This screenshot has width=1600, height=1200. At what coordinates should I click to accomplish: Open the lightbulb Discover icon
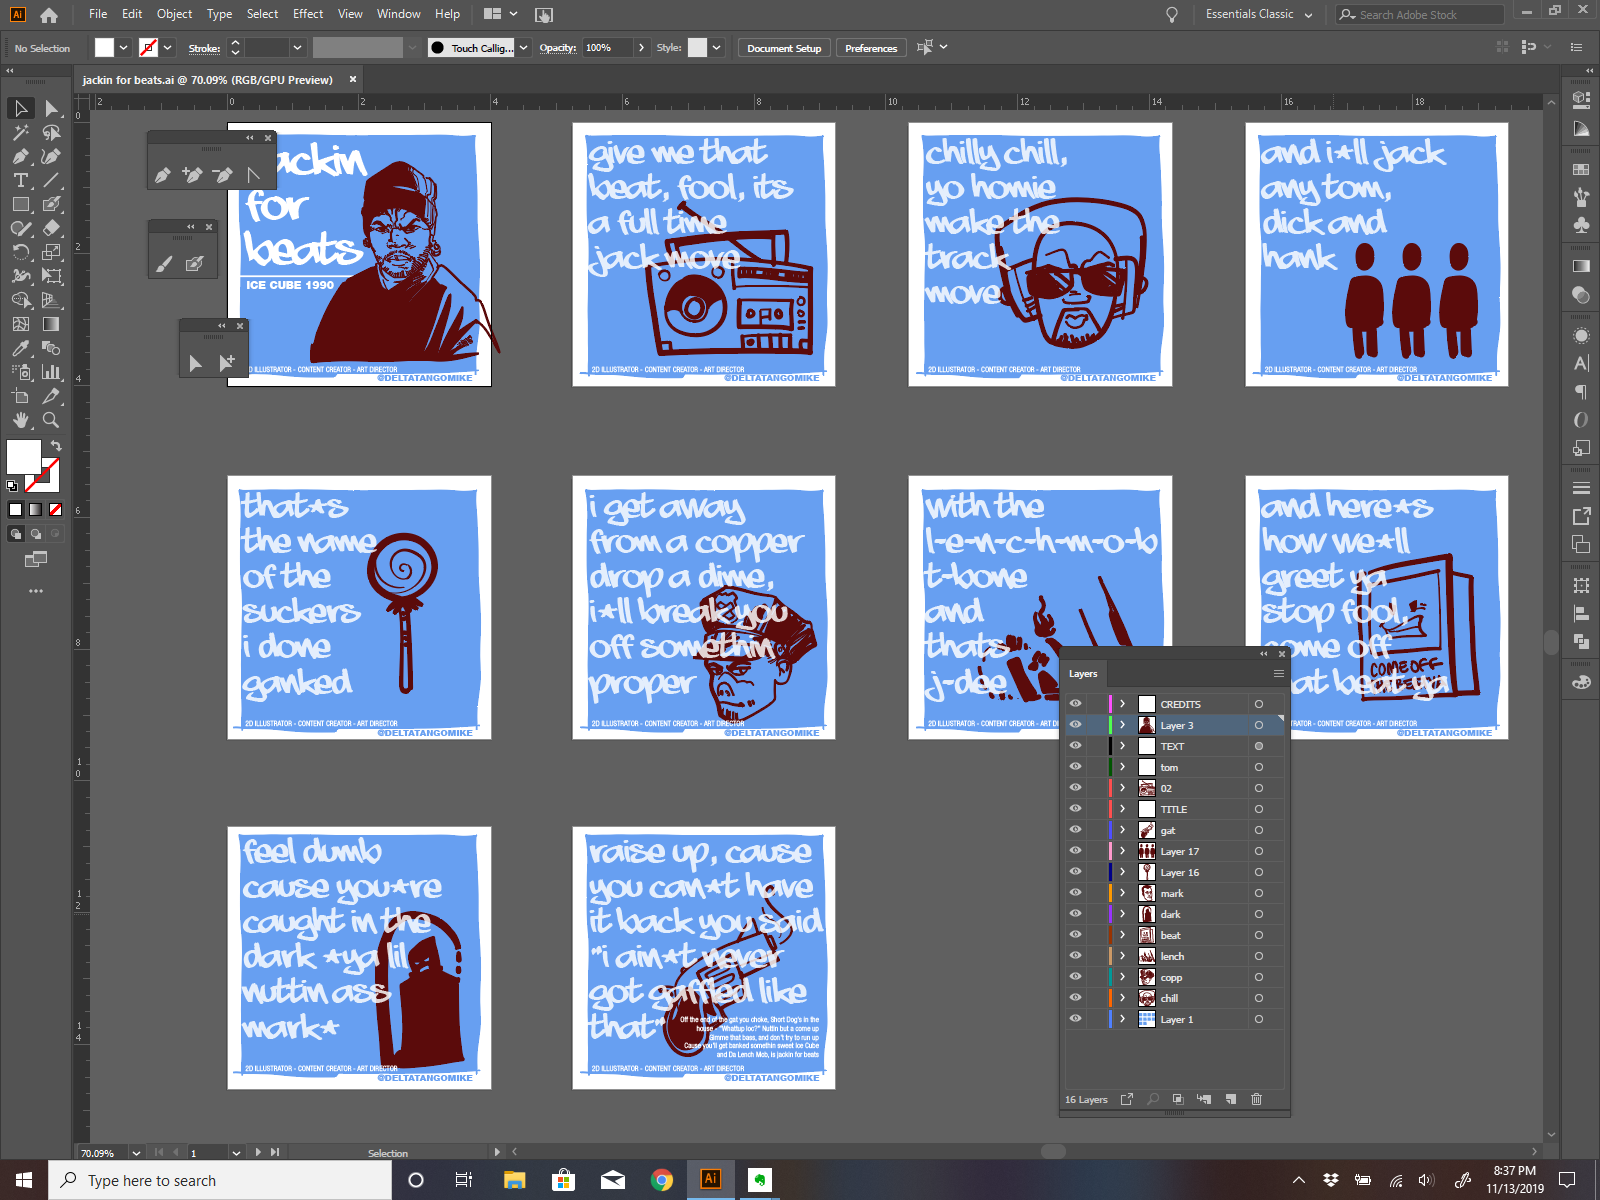(1171, 15)
